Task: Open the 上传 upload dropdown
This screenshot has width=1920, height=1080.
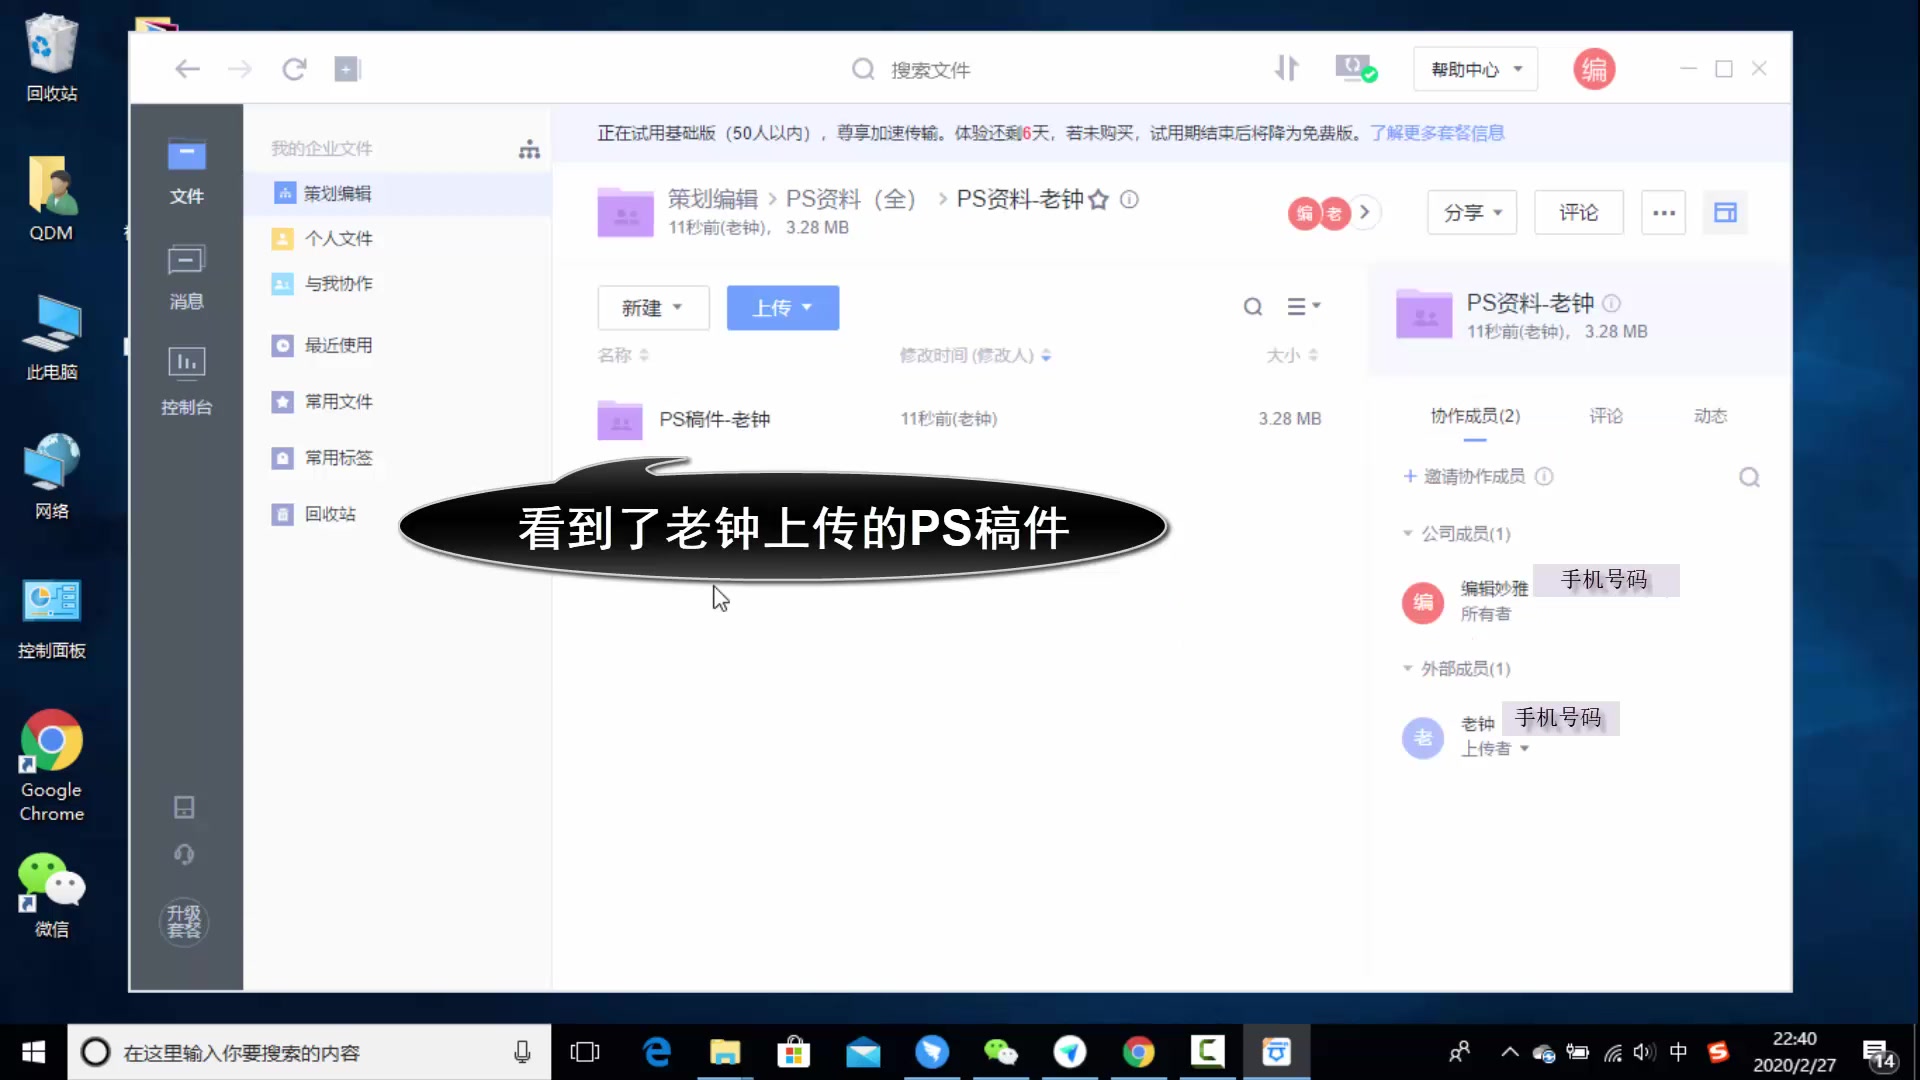Action: (782, 308)
